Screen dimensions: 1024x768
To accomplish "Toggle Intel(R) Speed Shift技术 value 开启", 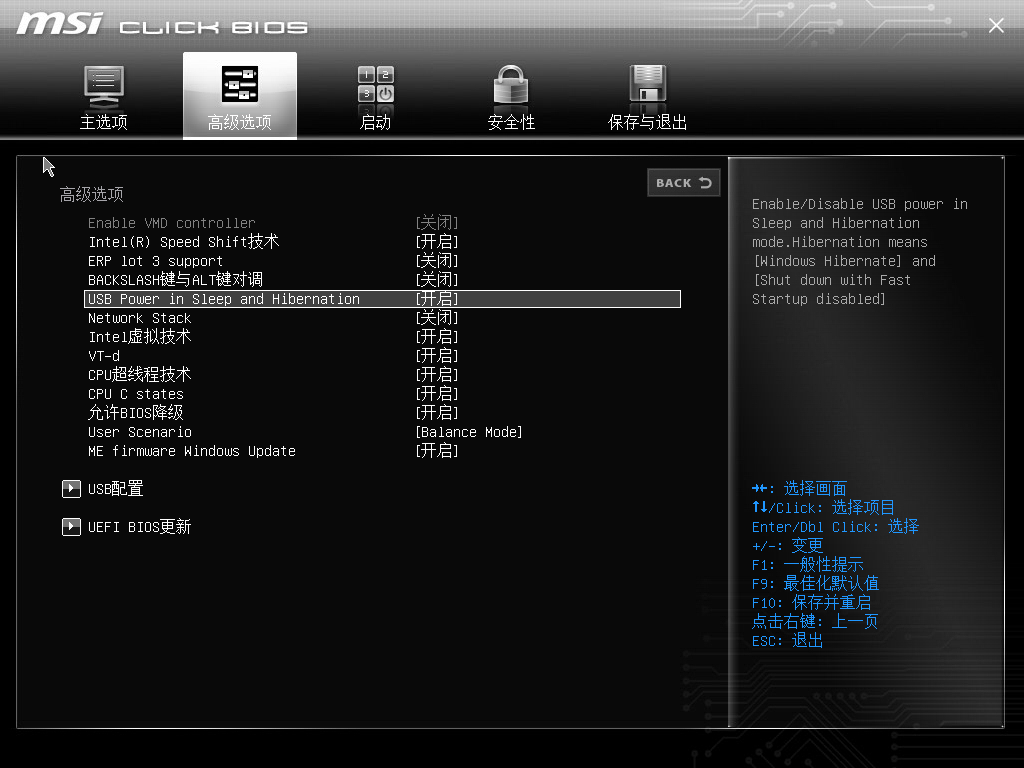I will point(437,242).
